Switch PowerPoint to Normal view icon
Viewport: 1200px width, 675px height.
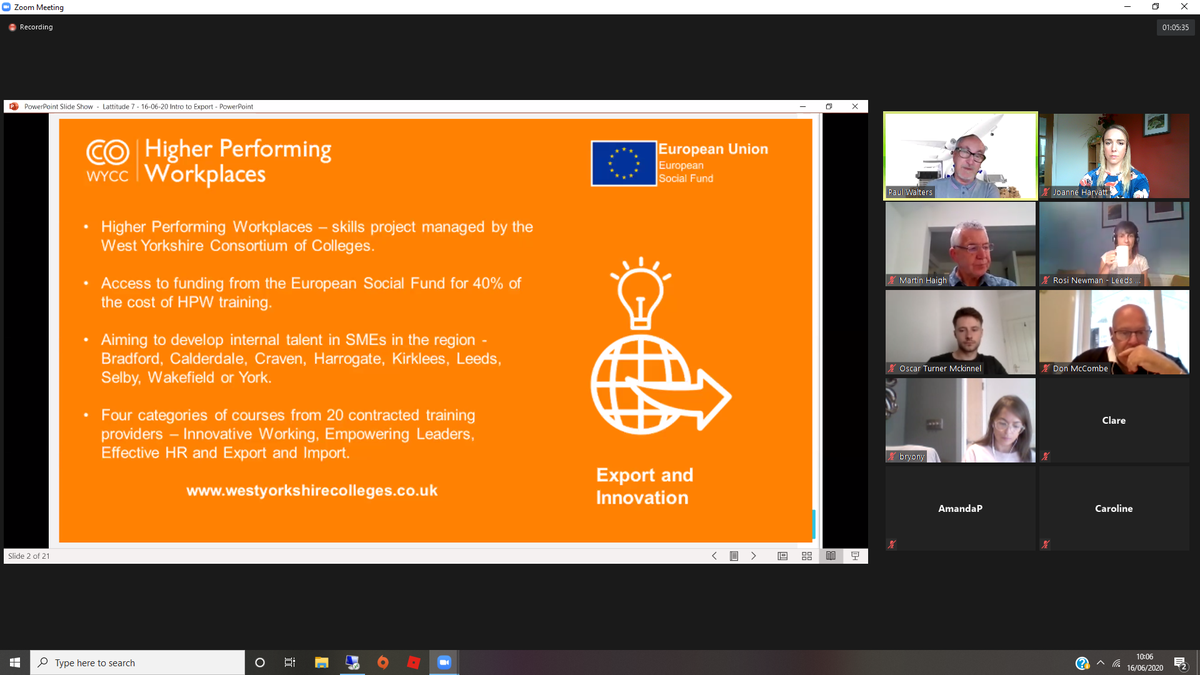(x=782, y=556)
